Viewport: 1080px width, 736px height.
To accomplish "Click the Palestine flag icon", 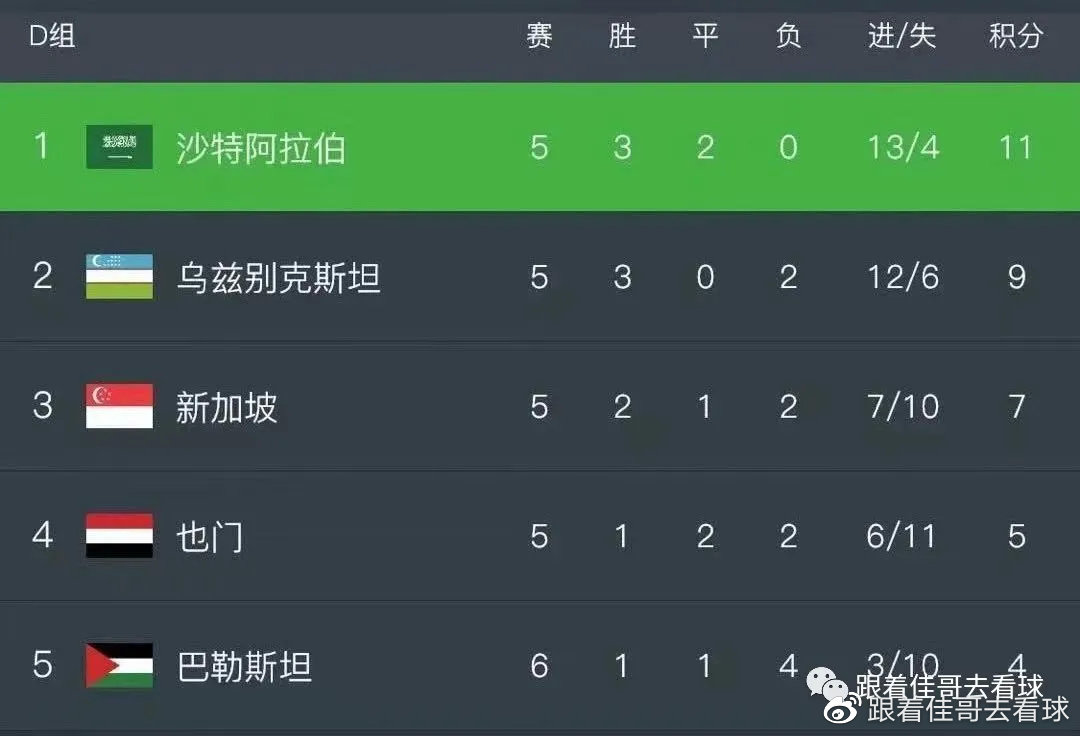I will tap(117, 666).
